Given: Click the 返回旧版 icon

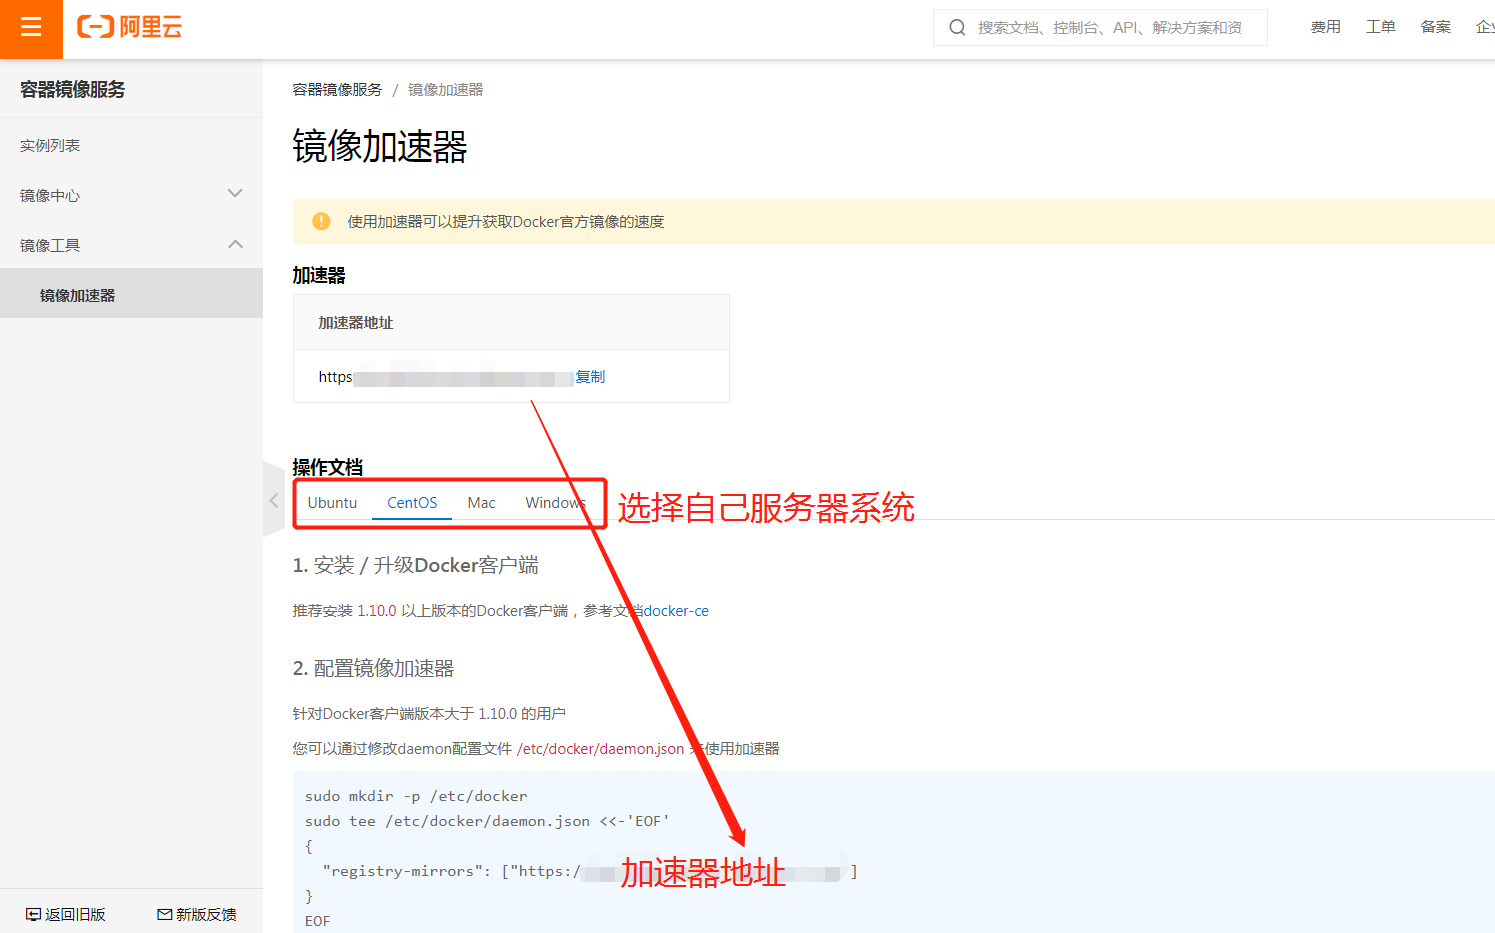Looking at the screenshot, I should point(33,914).
